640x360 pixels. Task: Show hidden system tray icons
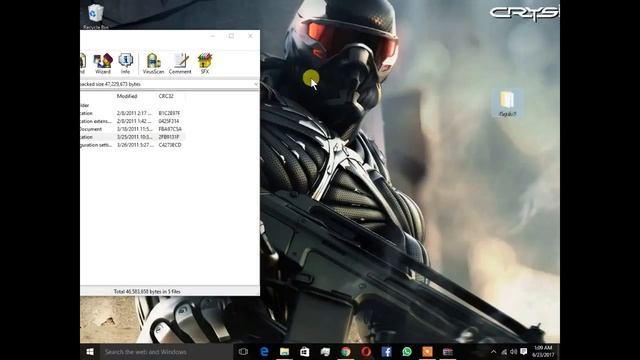(493, 352)
